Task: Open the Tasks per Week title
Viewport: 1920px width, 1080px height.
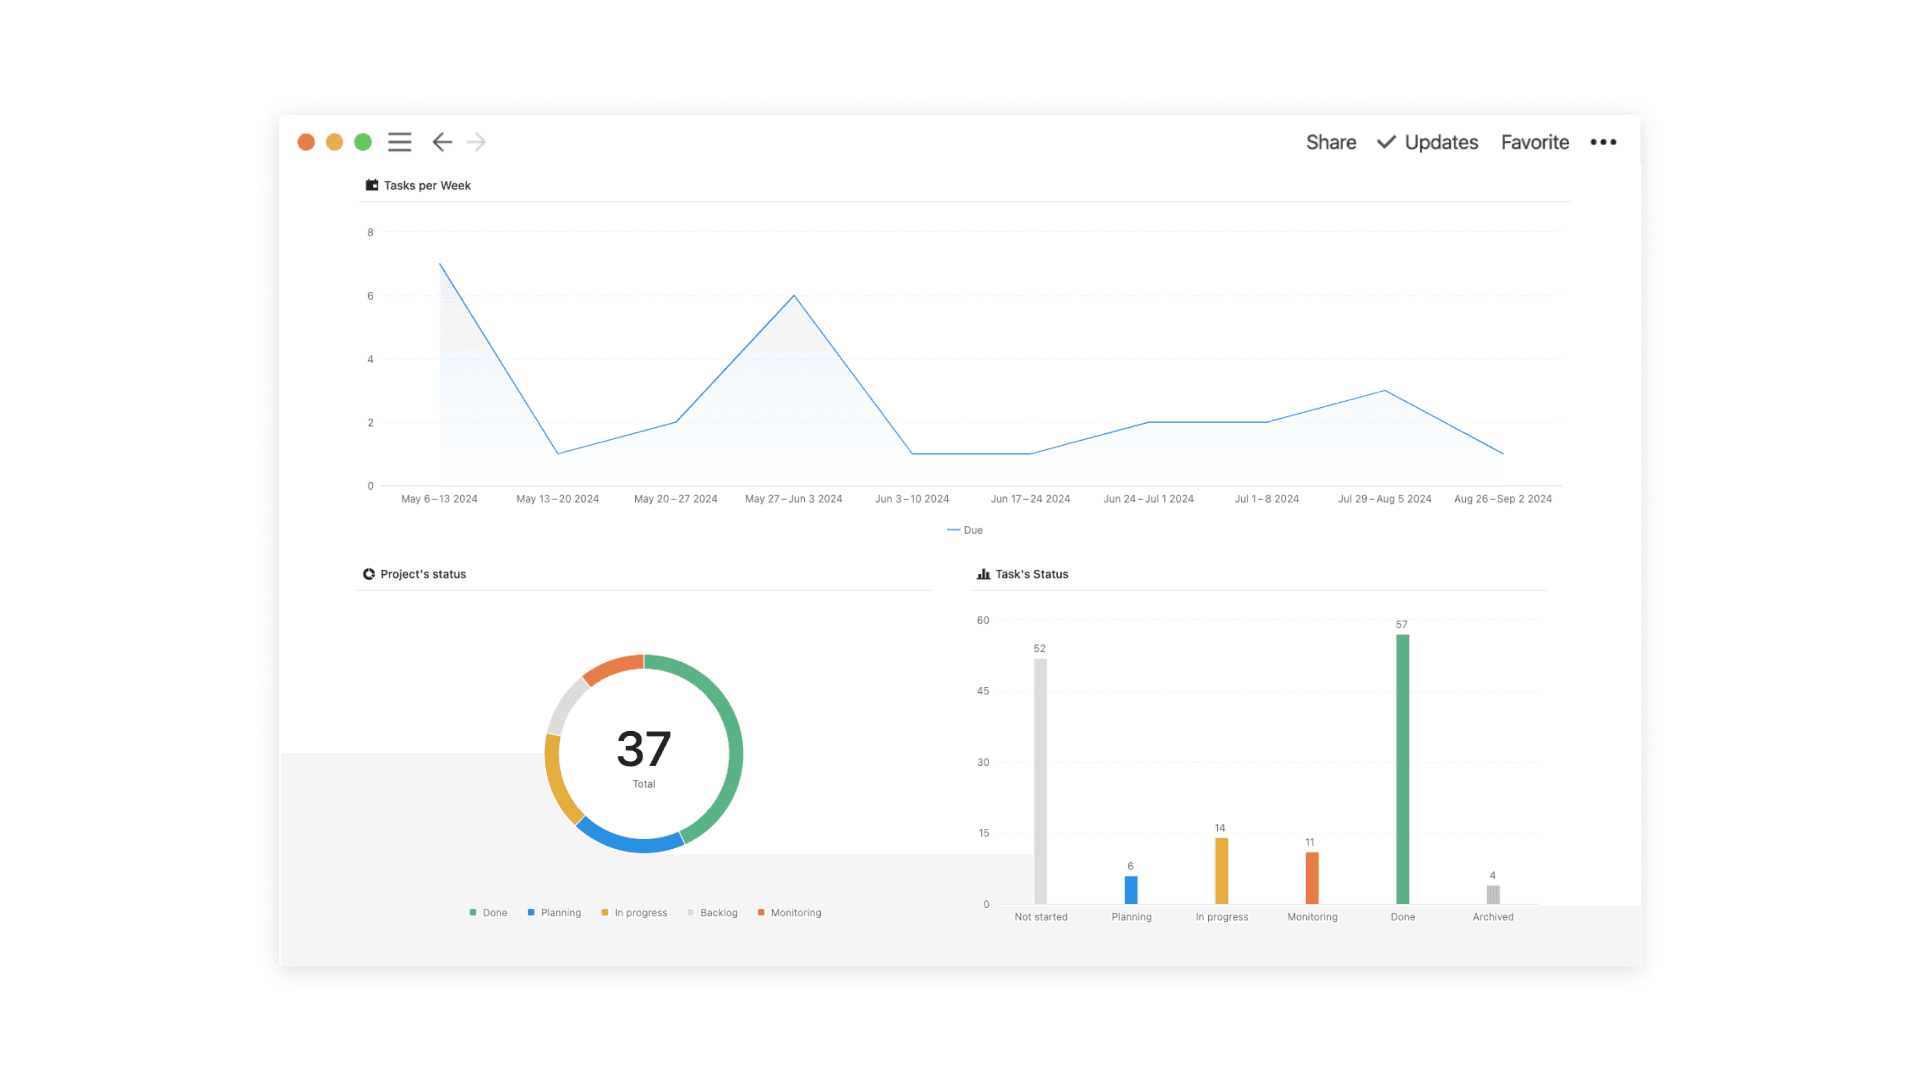Action: (427, 185)
